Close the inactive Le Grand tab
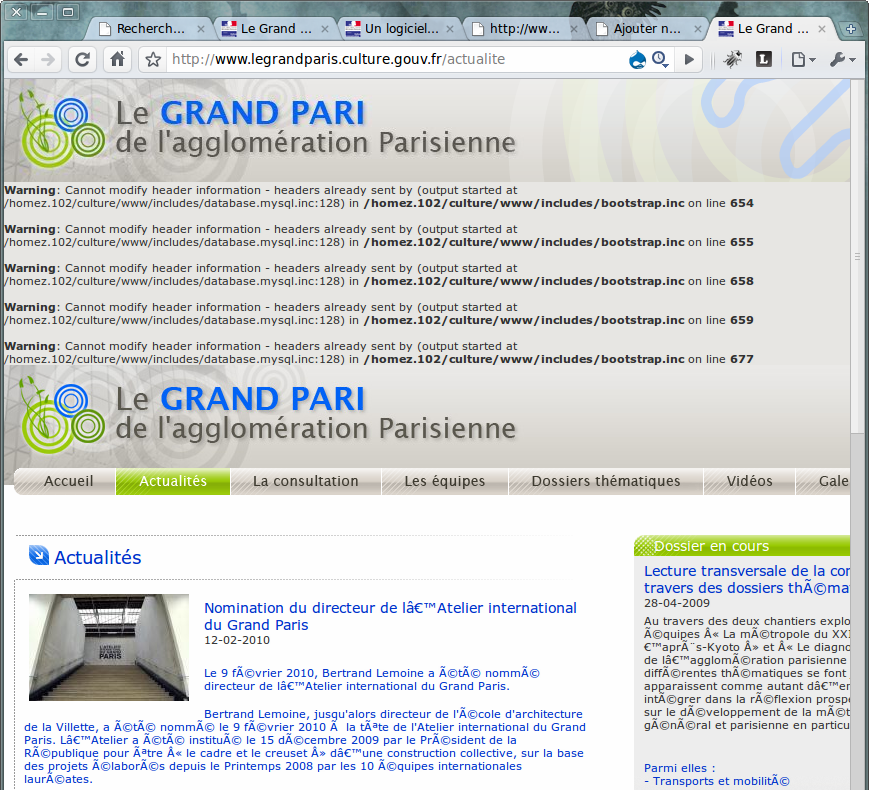This screenshot has width=869, height=790. [325, 29]
